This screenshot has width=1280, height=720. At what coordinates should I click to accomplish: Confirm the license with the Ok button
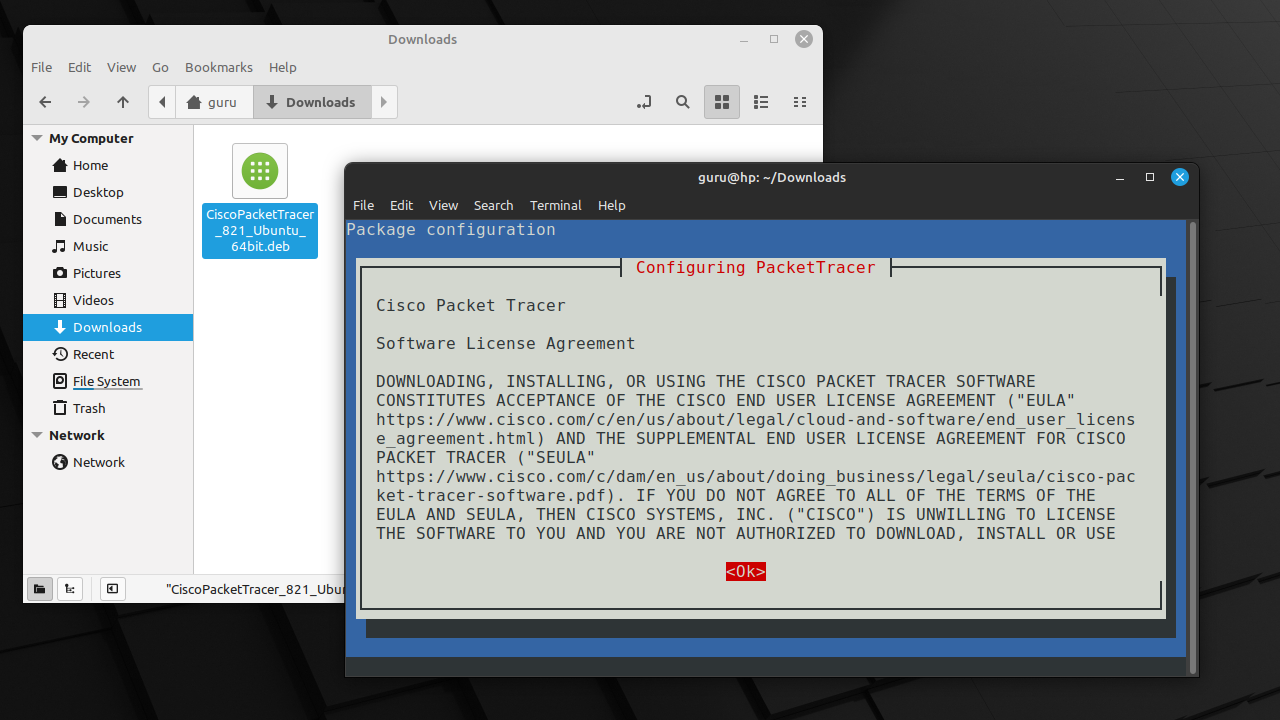click(x=746, y=571)
